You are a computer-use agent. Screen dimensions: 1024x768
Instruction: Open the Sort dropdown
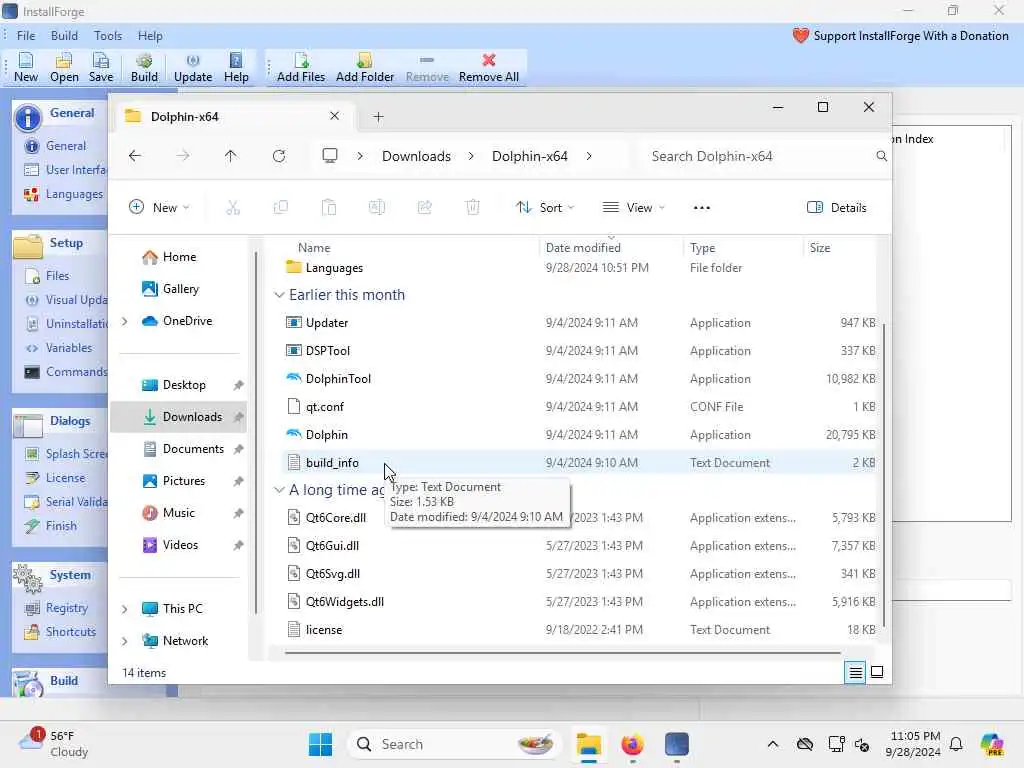(545, 208)
